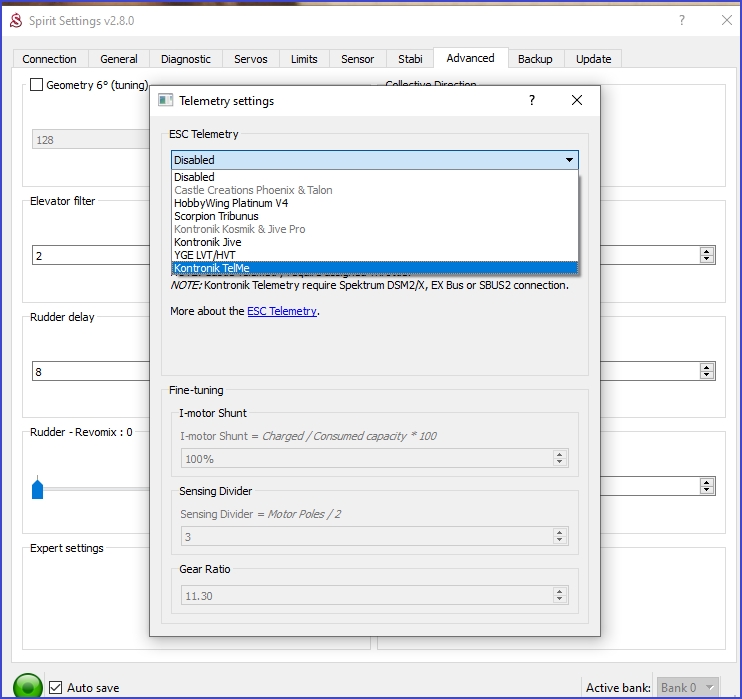Click the Rudder Revomix slider handle

click(38, 488)
